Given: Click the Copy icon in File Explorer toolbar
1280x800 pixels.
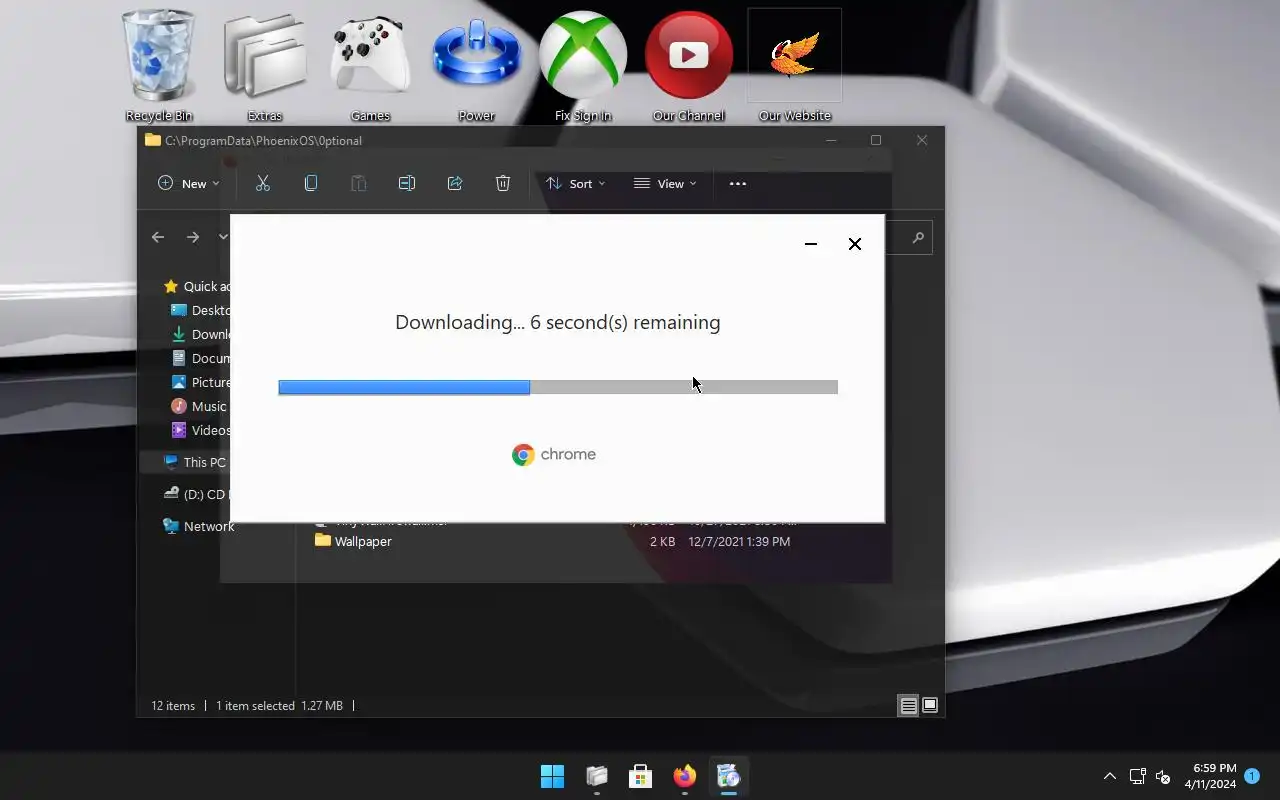Looking at the screenshot, I should pyautogui.click(x=311, y=183).
